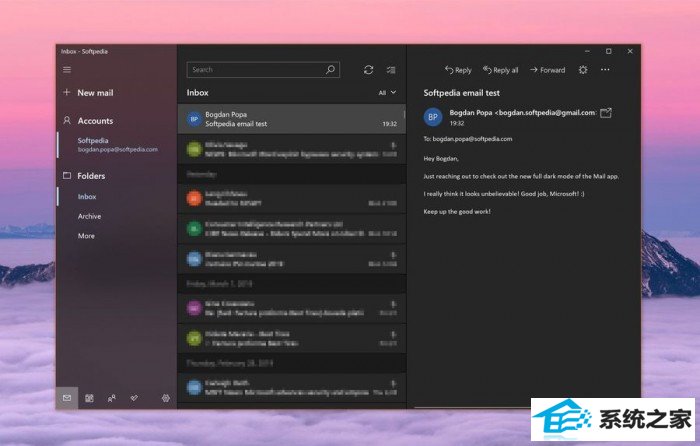
Task: Click the New mail plus icon
Action: click(67, 92)
